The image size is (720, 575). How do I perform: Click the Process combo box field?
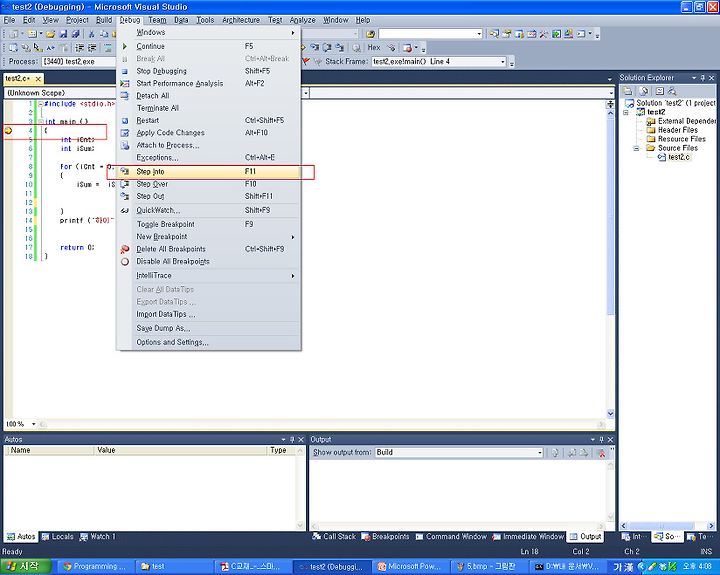click(78, 62)
